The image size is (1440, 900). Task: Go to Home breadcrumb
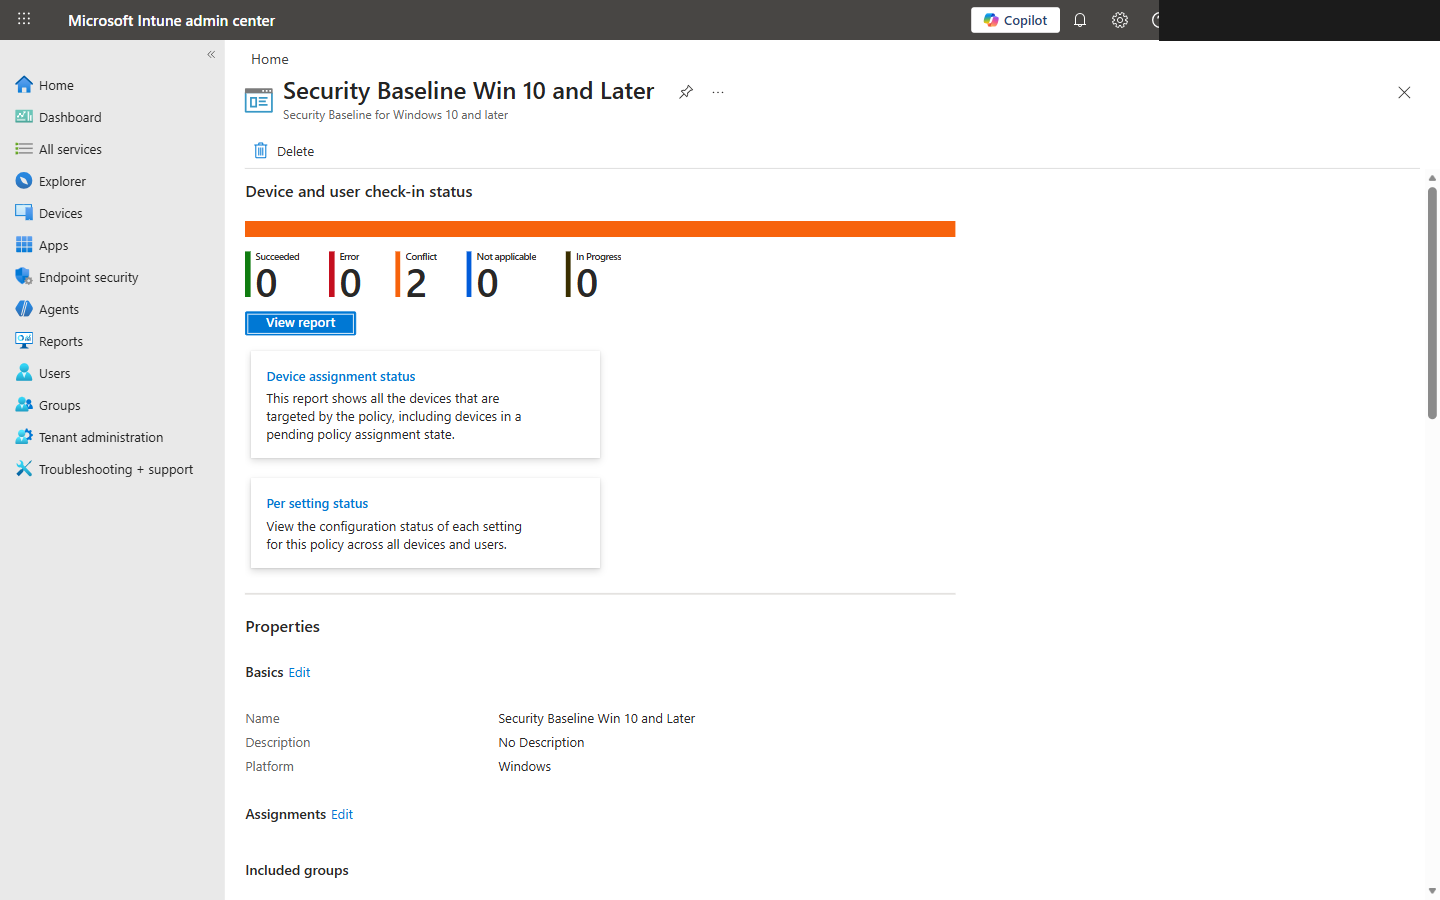pos(270,59)
